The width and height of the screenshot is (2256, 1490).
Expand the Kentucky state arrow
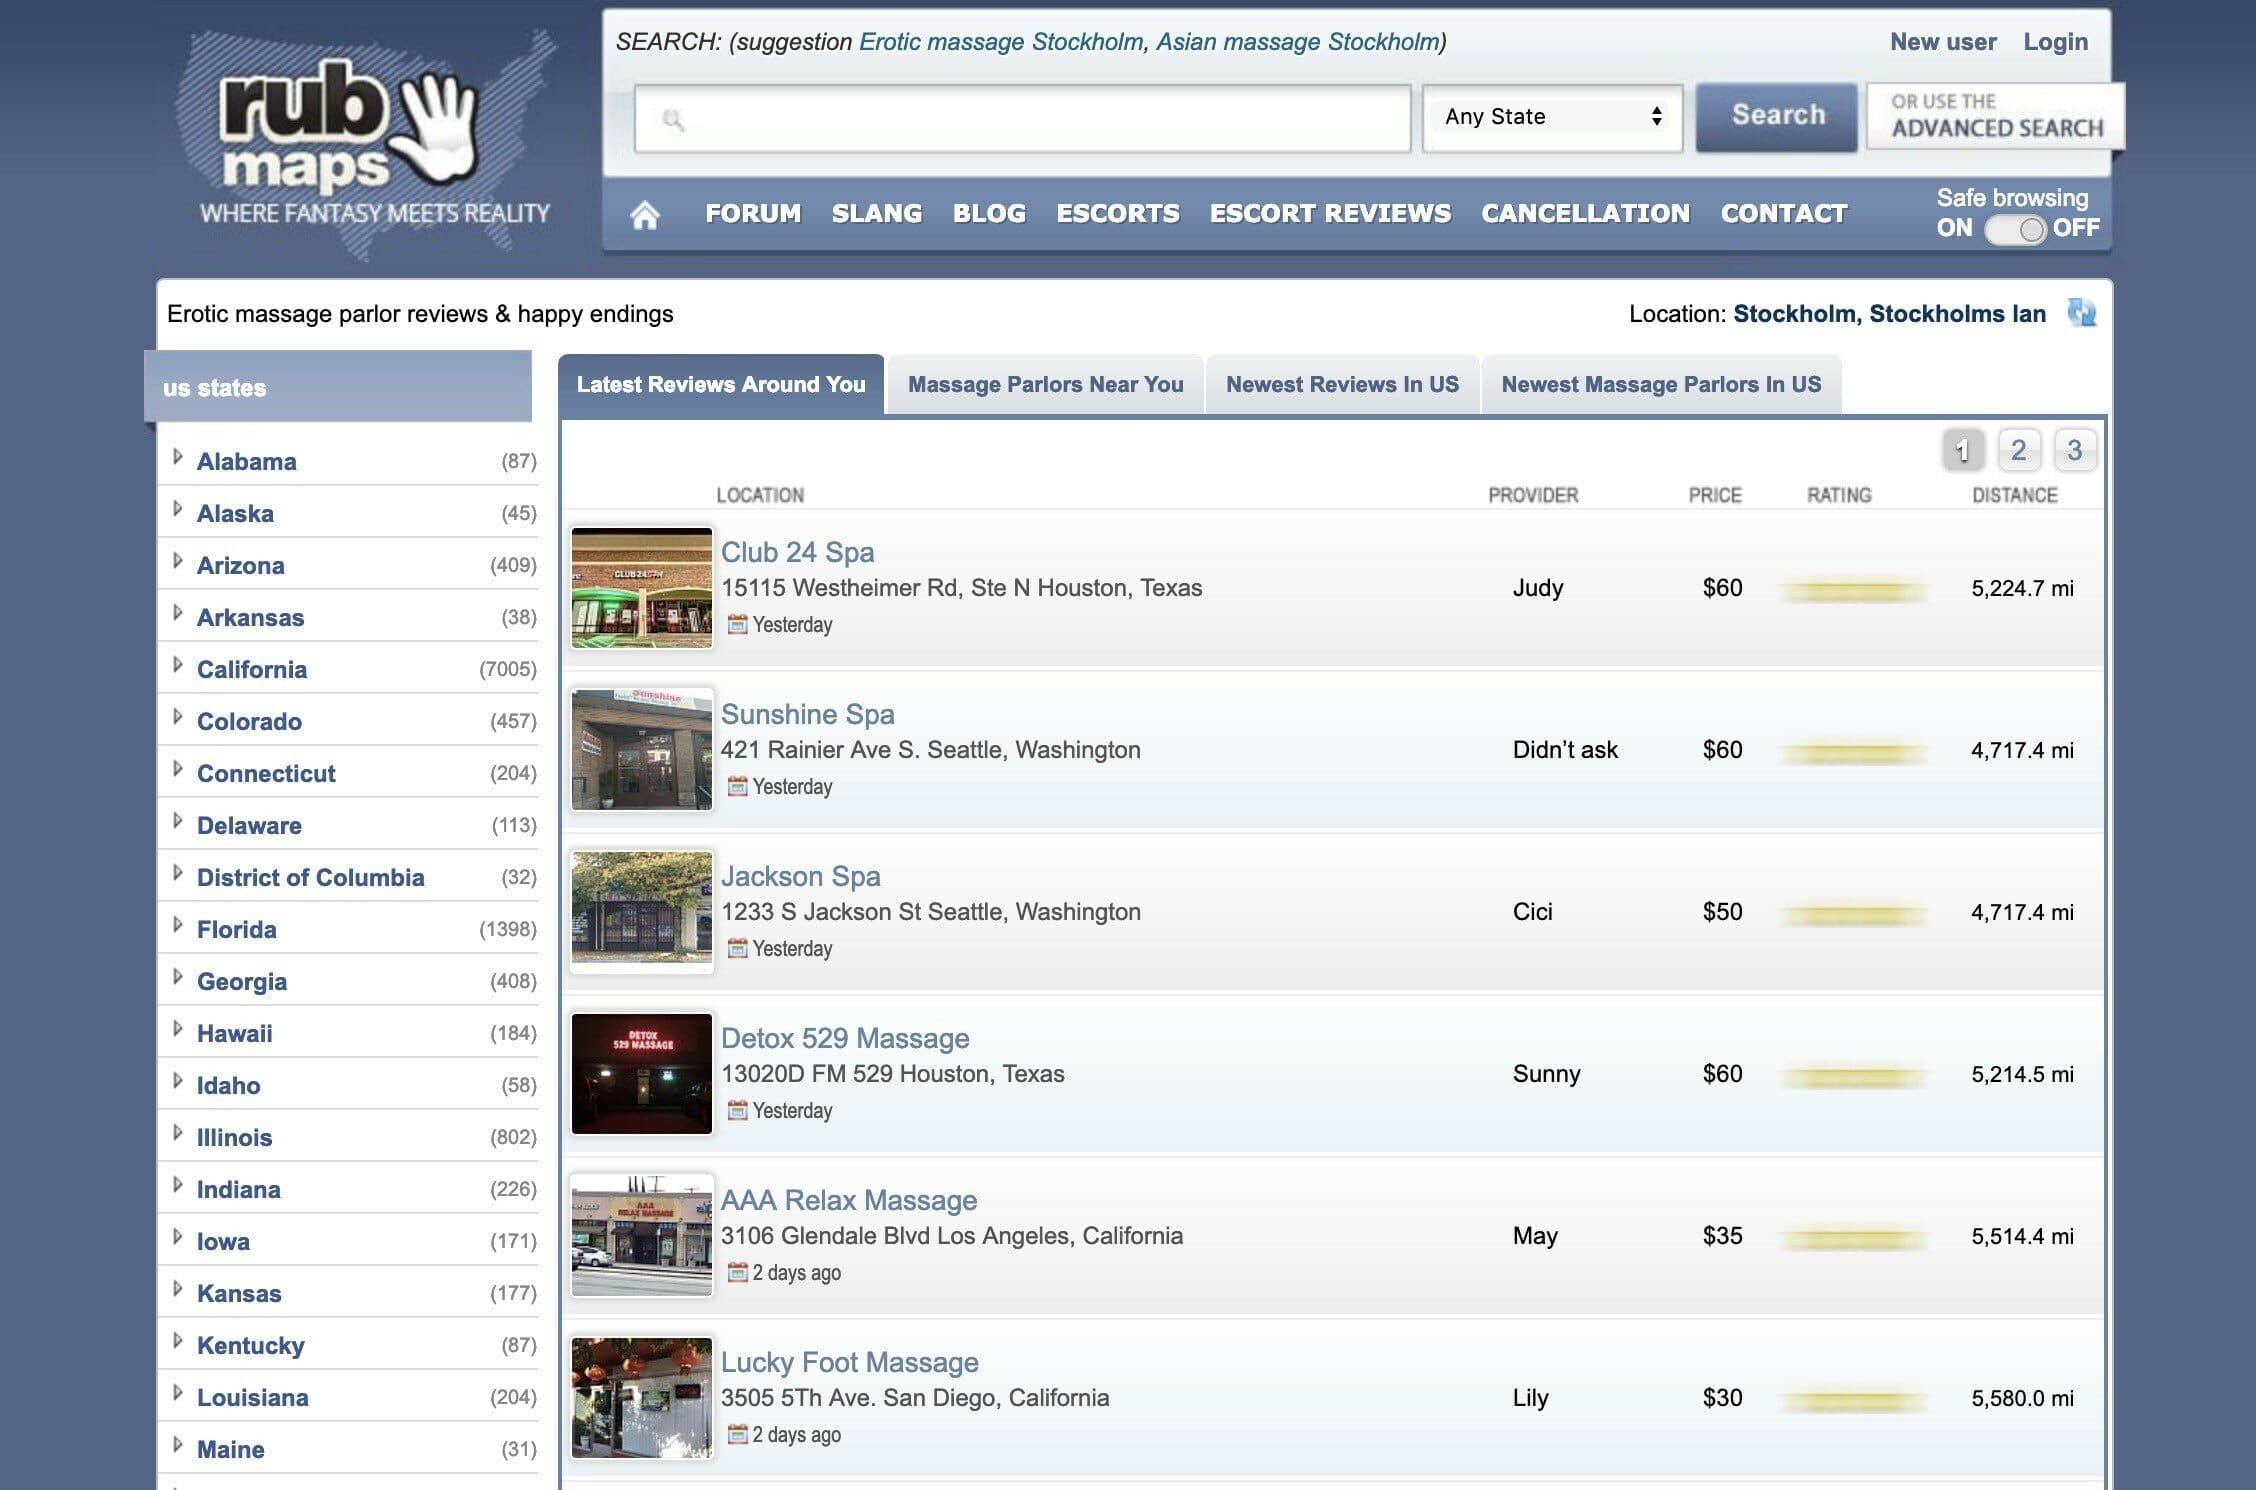point(177,1341)
